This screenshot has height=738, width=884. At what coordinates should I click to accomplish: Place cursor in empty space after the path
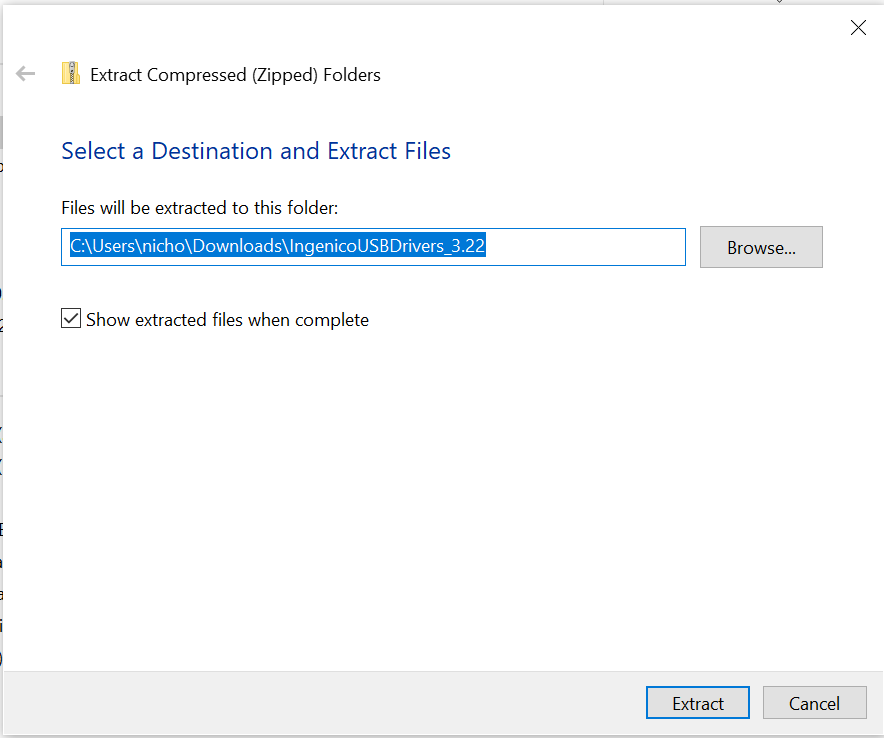(x=584, y=247)
